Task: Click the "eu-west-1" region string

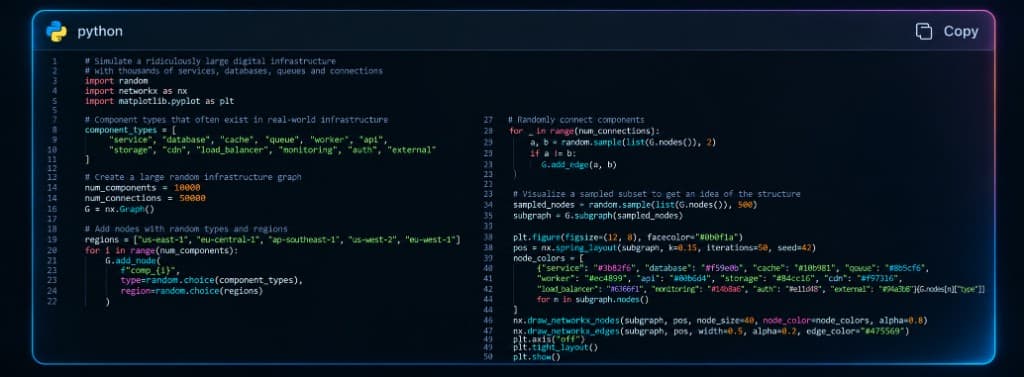Action: click(431, 240)
